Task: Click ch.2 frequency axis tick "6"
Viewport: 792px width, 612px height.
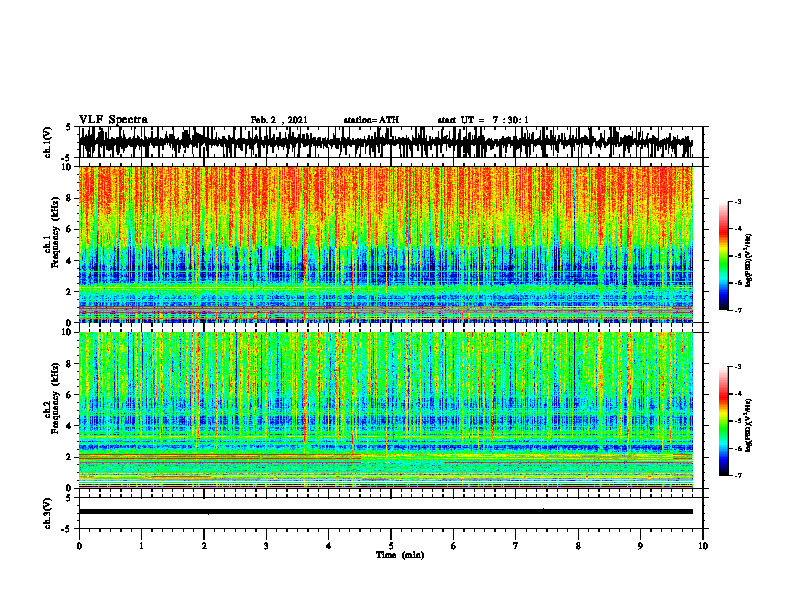Action: [x=70, y=395]
